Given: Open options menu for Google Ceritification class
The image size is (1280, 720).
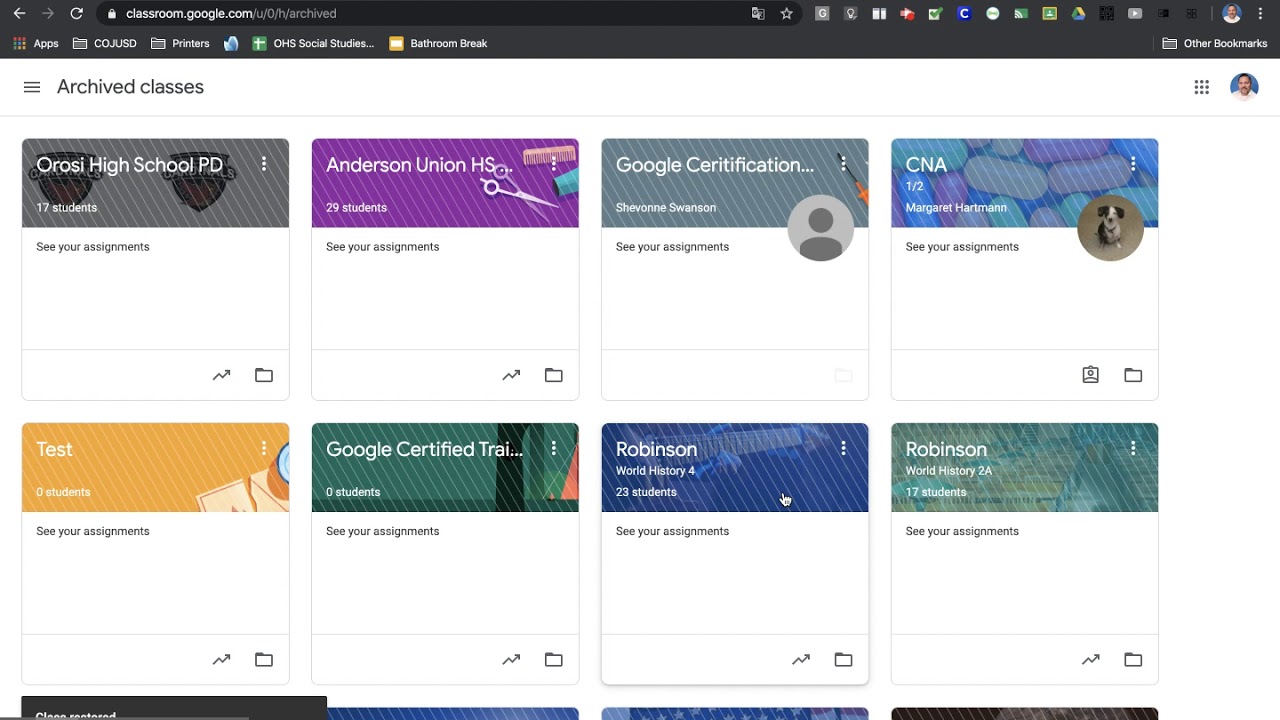Looking at the screenshot, I should pos(843,164).
